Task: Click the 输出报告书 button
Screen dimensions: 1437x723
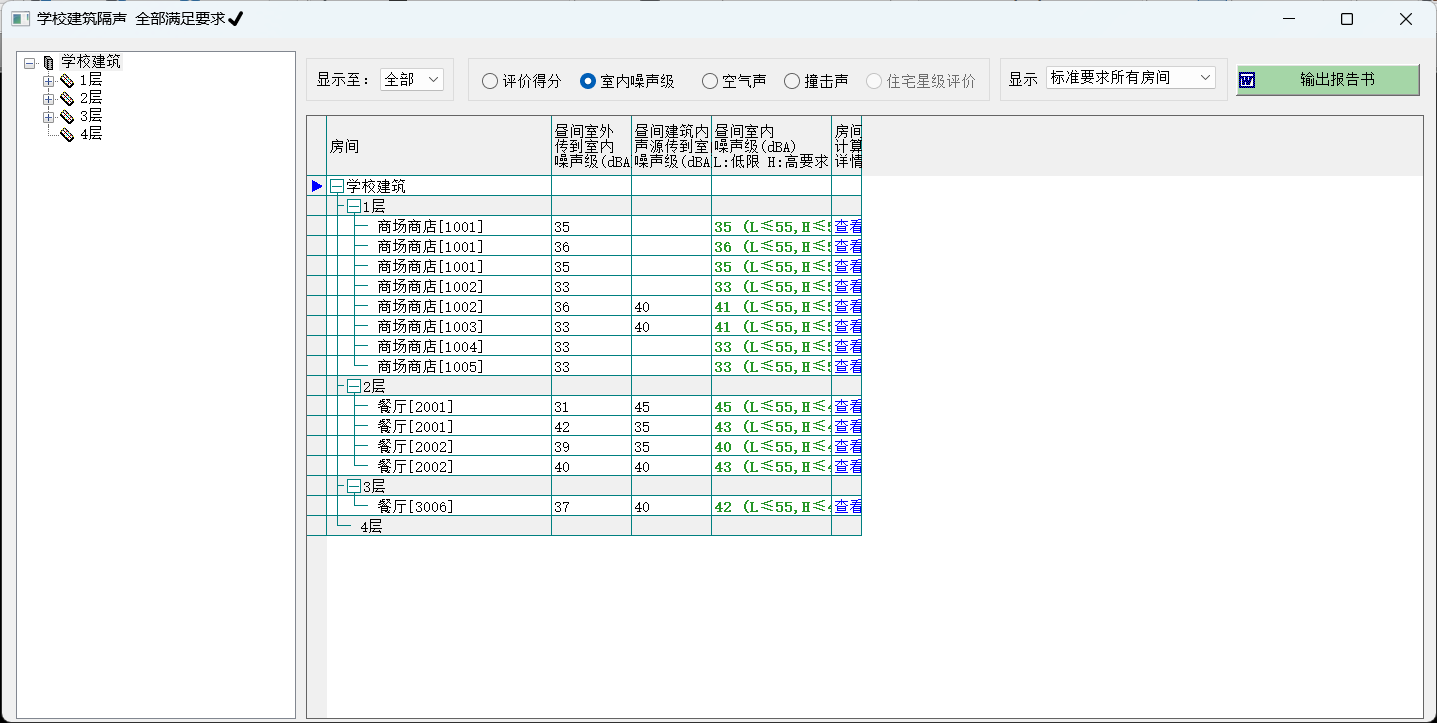Action: pyautogui.click(x=1327, y=80)
